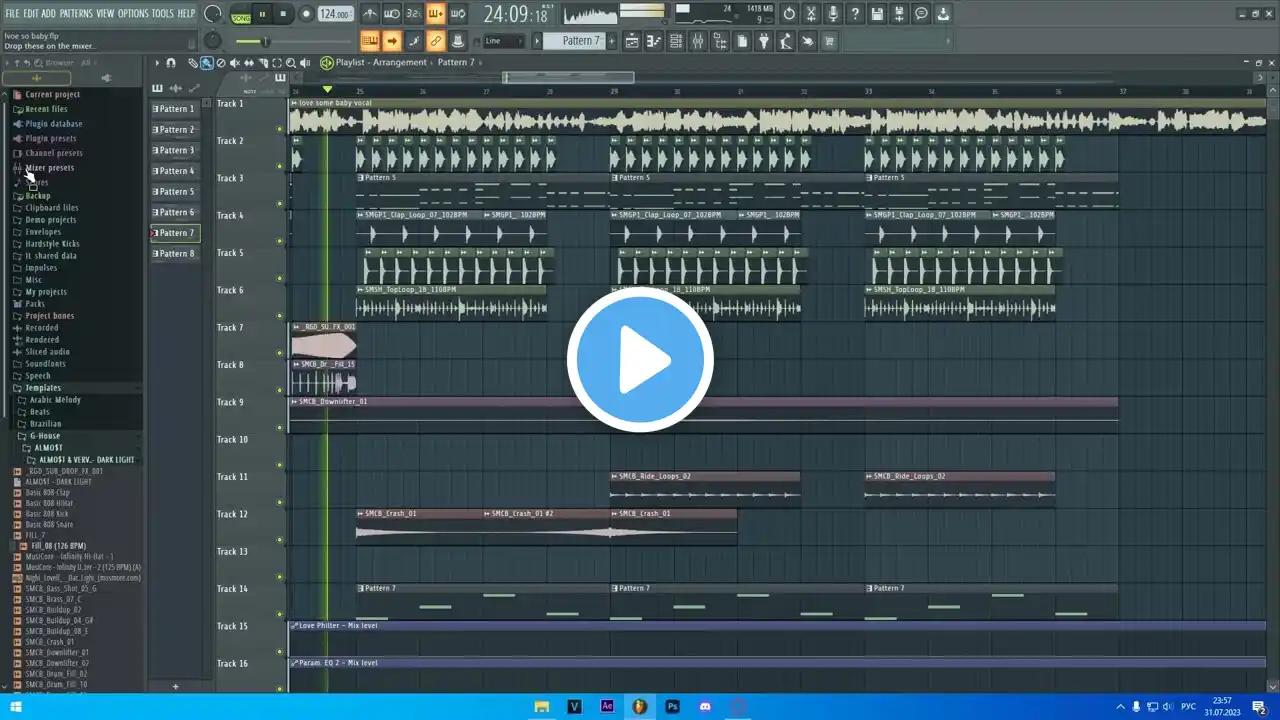Stop playback with the stop button
The width and height of the screenshot is (1280, 720).
click(283, 14)
